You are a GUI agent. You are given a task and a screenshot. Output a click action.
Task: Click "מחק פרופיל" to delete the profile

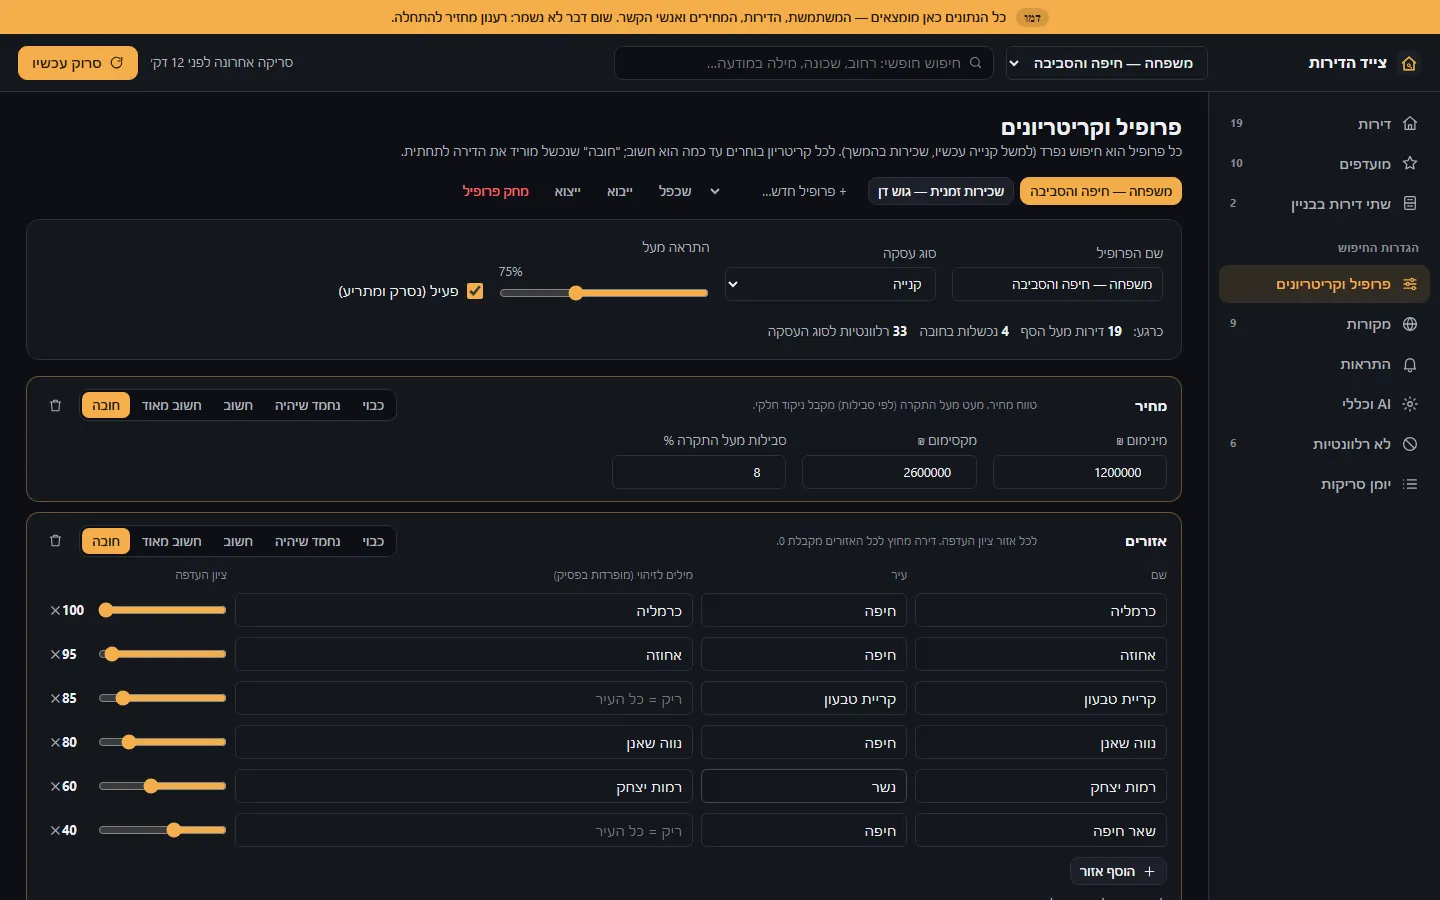pos(496,191)
